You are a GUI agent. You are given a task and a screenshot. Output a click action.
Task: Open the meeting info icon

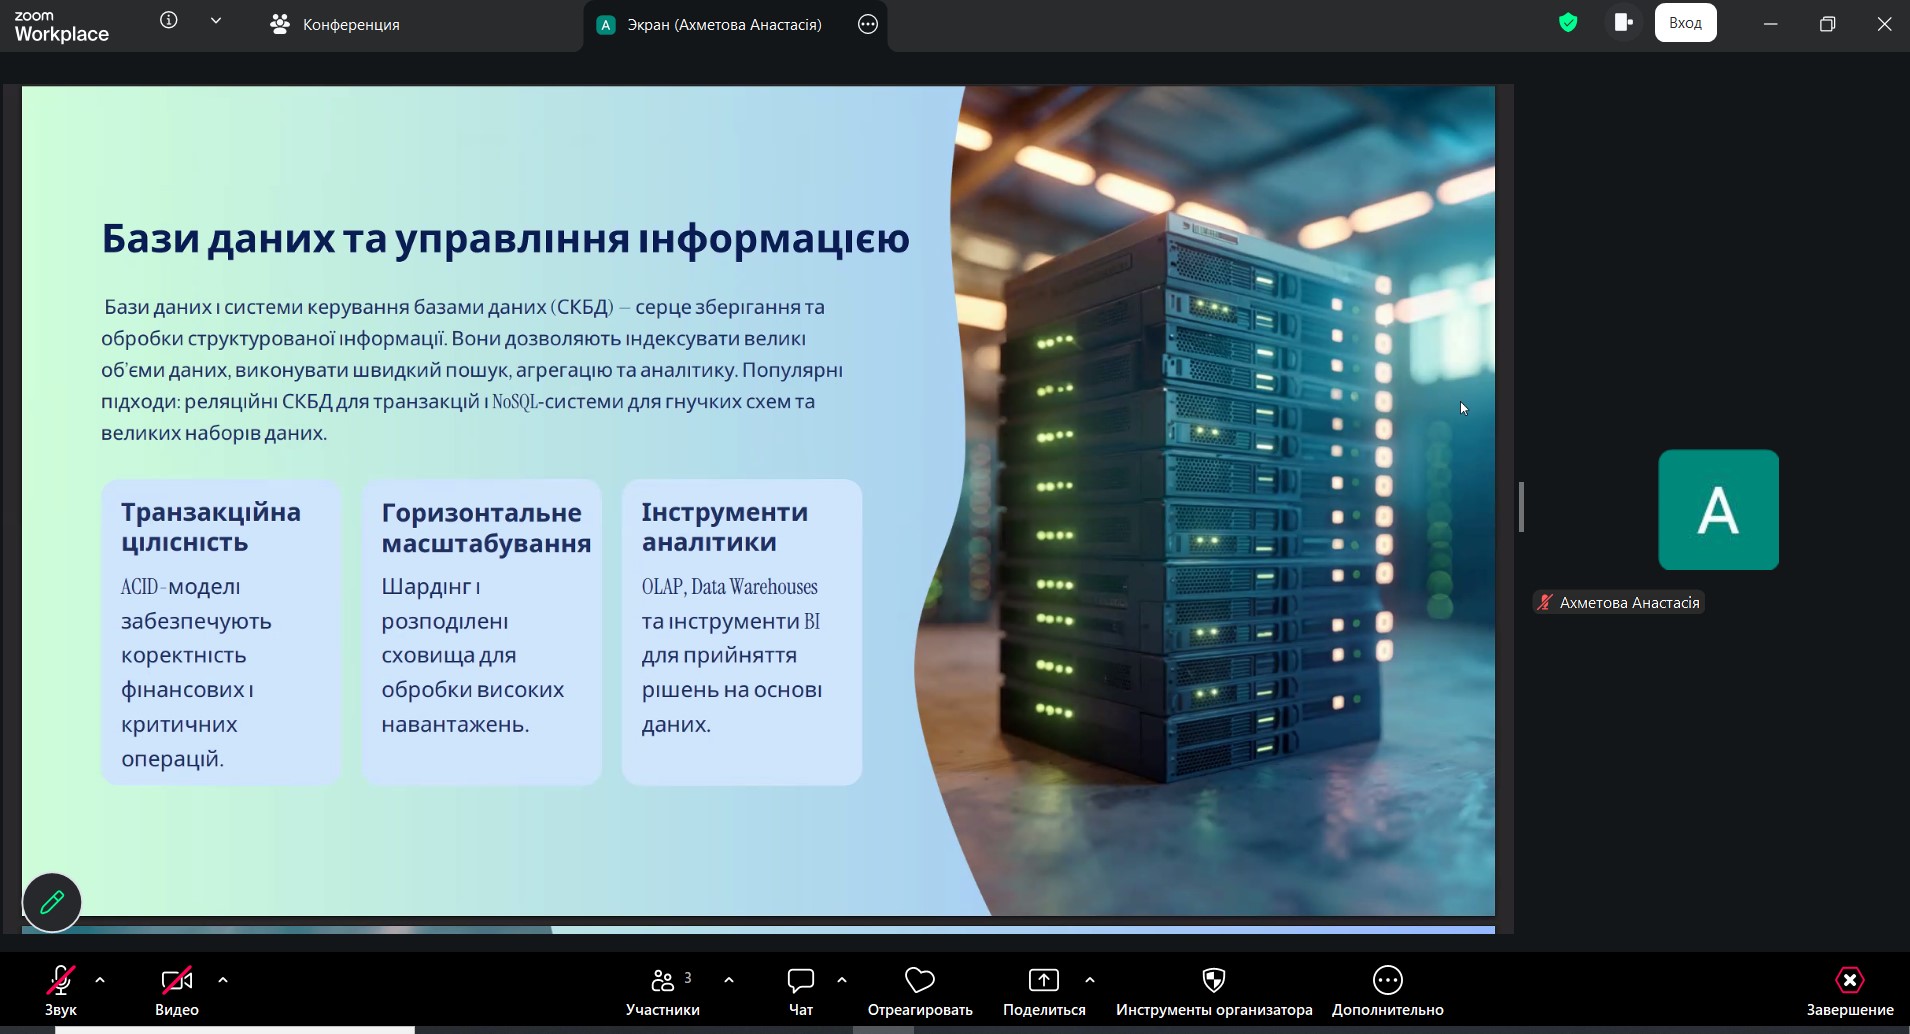169,21
